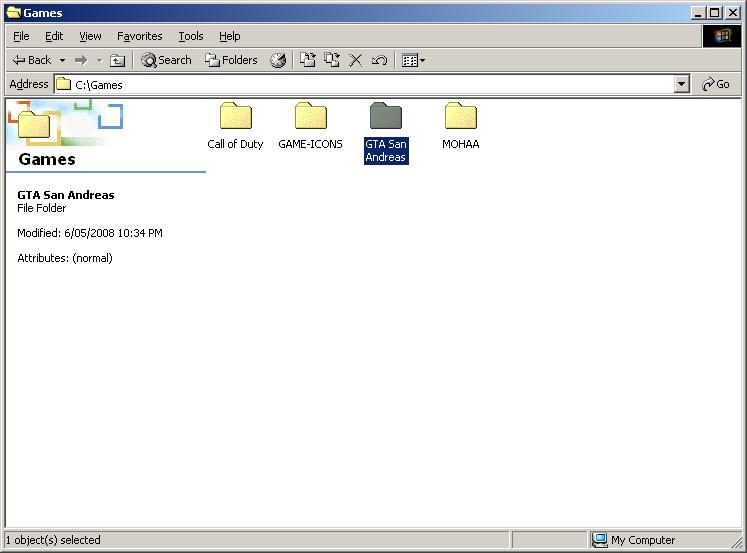Select the Call of Duty folder
This screenshot has width=747, height=553.
pos(235,126)
